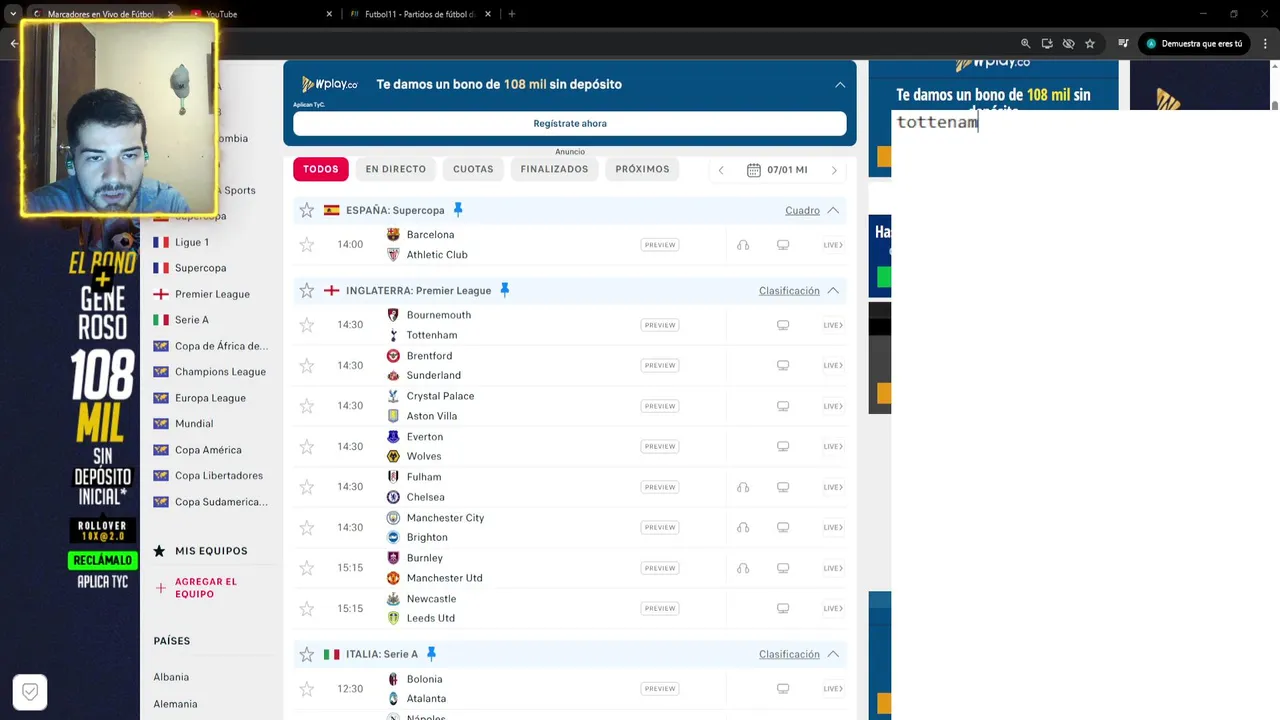
Task: Star the Bournemouth vs Tottenham match
Action: pos(307,325)
